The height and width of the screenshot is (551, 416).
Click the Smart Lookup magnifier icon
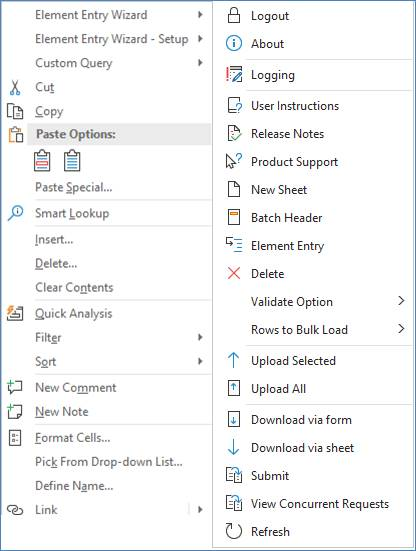click(15, 213)
